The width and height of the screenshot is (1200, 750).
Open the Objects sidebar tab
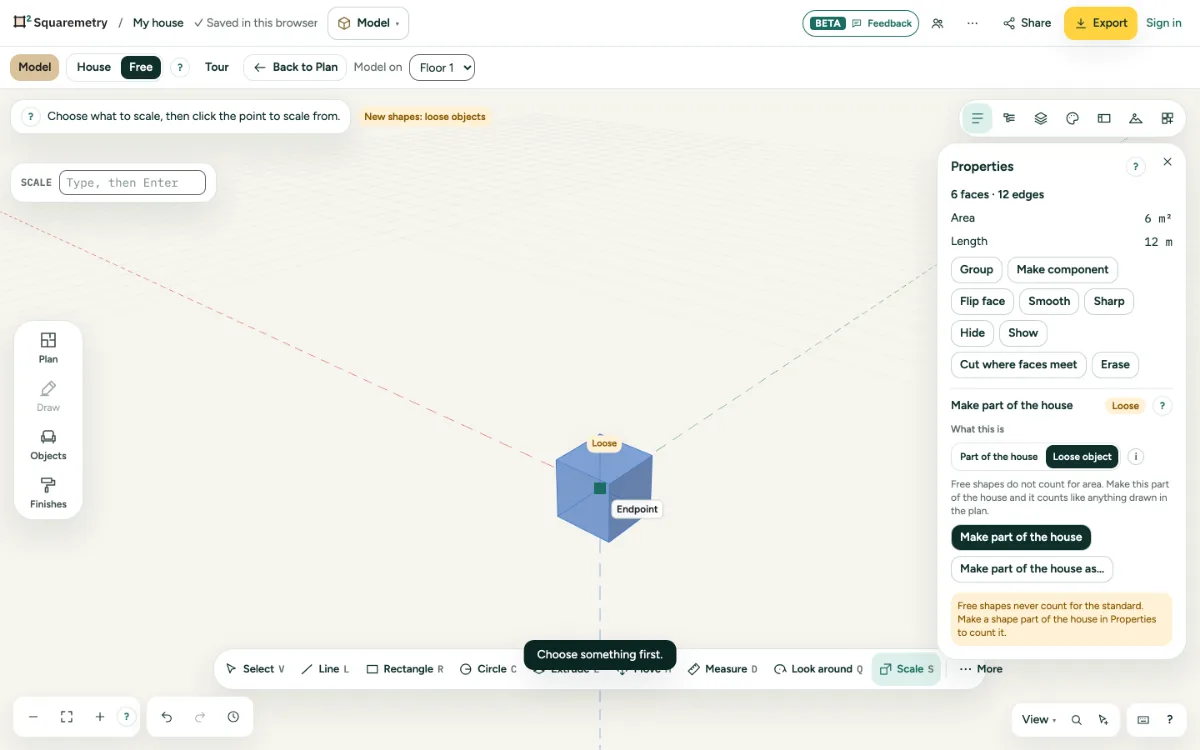point(48,444)
